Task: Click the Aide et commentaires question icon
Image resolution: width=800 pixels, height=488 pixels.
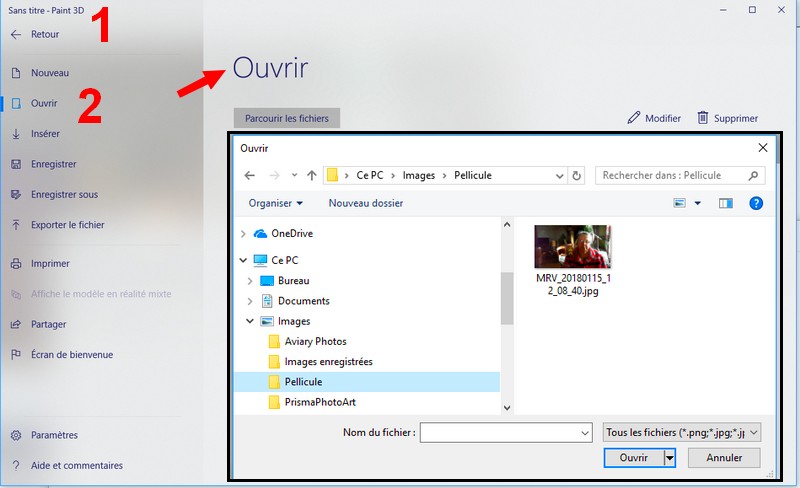Action: tap(16, 466)
